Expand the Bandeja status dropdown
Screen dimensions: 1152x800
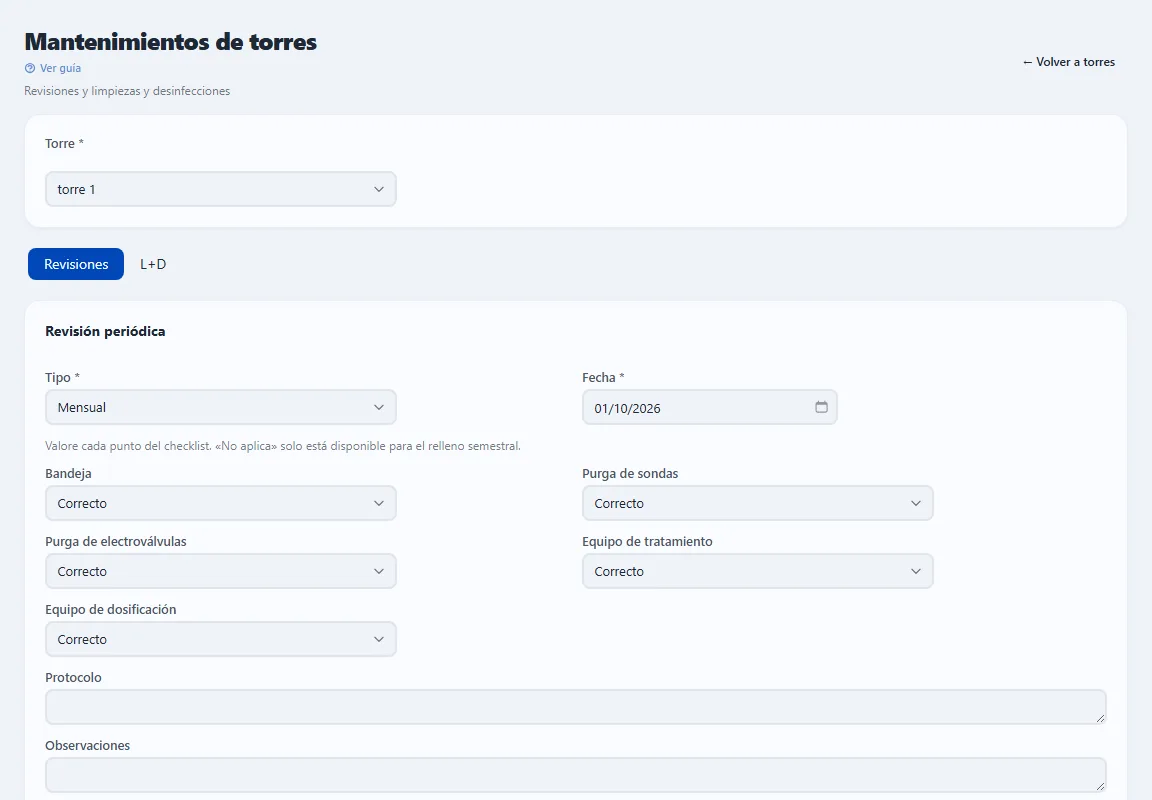point(221,503)
